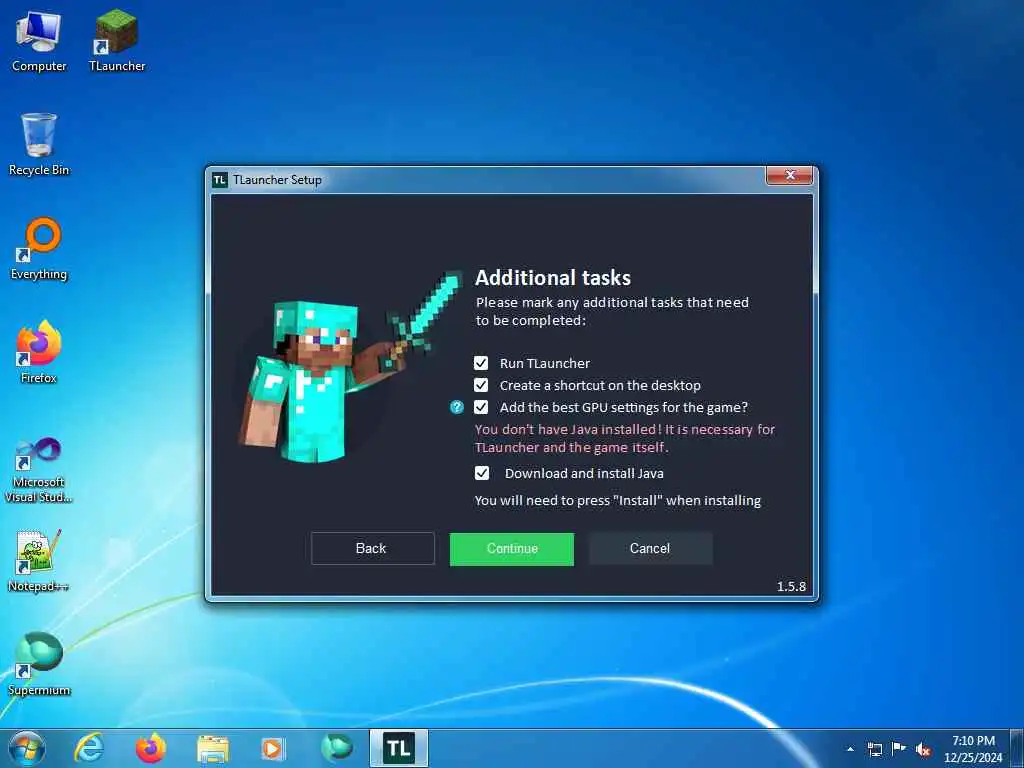Uncheck the Run TLauncher checkbox

[481, 363]
